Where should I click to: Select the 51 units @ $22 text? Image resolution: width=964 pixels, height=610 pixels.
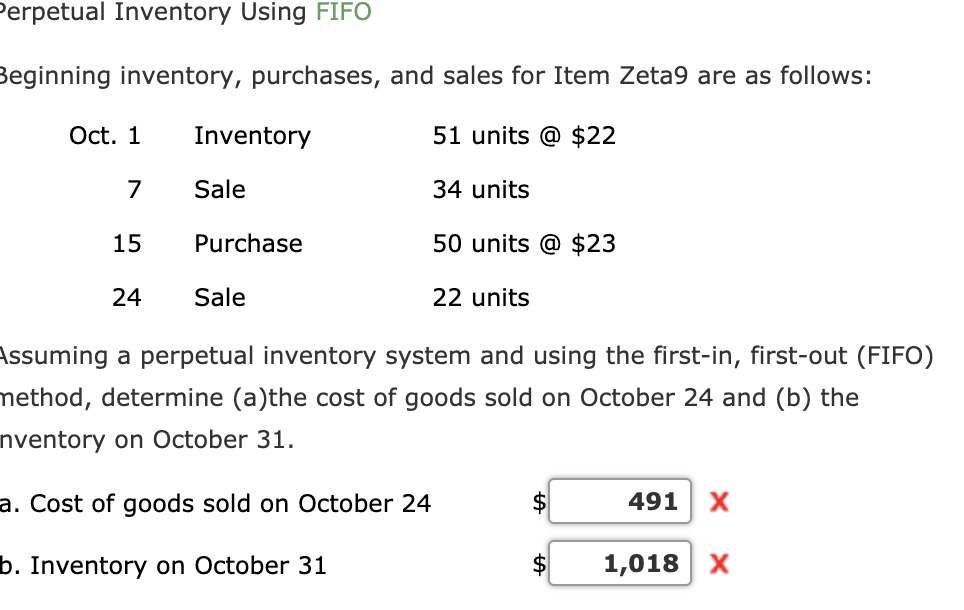coord(523,136)
